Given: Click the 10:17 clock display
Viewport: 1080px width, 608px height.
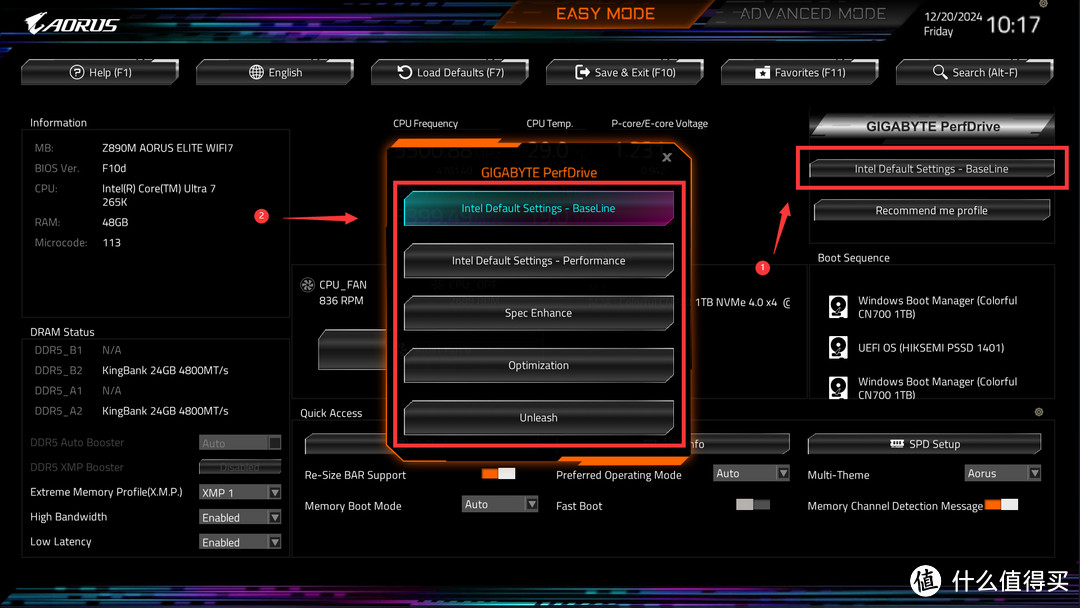Looking at the screenshot, I should pyautogui.click(x=1013, y=25).
